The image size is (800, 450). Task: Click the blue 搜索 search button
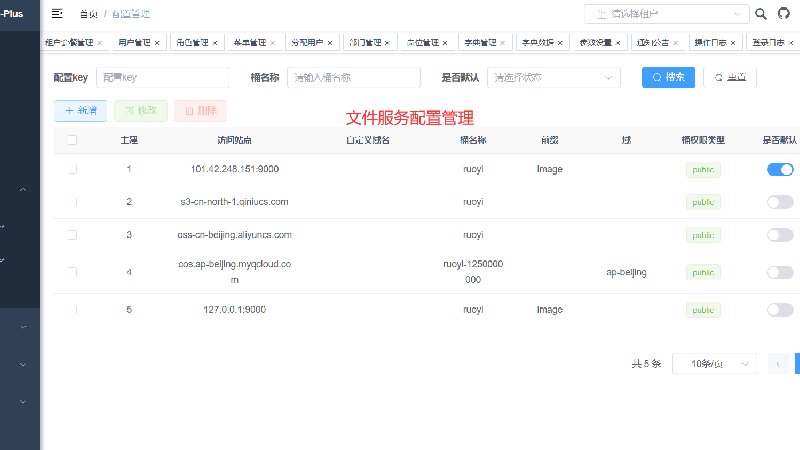pyautogui.click(x=668, y=77)
